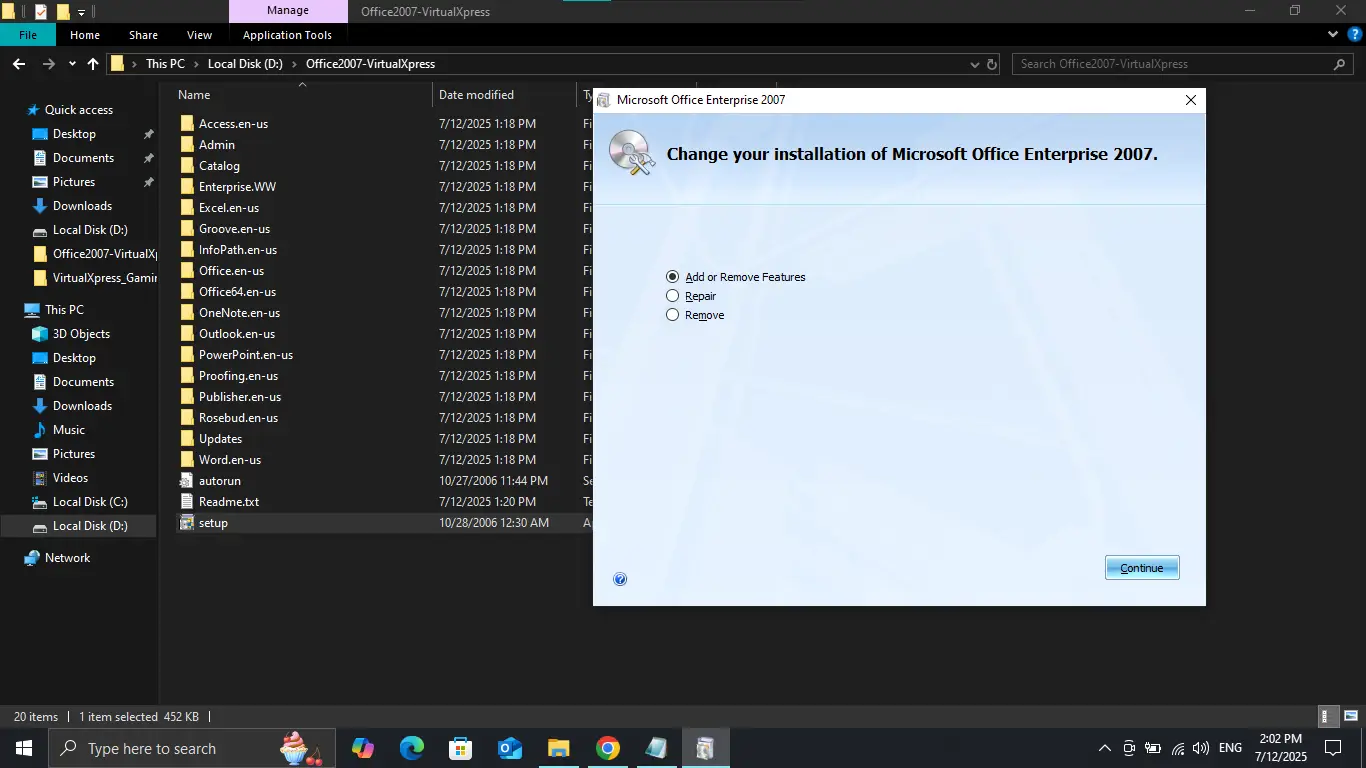
Task: Show hidden system tray icons
Action: (1105, 748)
